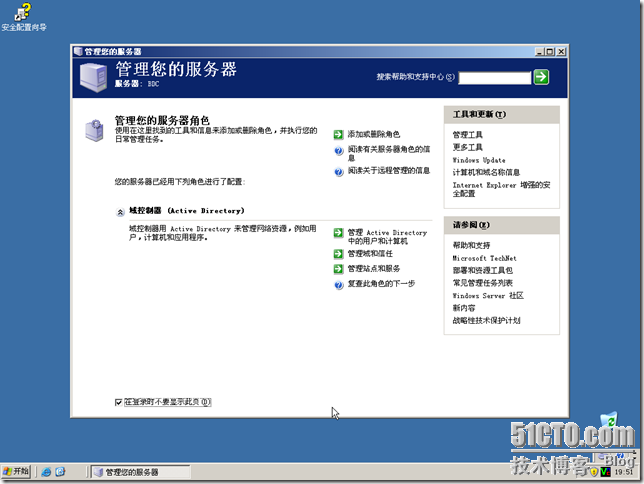Image resolution: width=644 pixels, height=484 pixels.
Task: Click the server roles icon beside 管理您的服务器角色
Action: [94, 130]
